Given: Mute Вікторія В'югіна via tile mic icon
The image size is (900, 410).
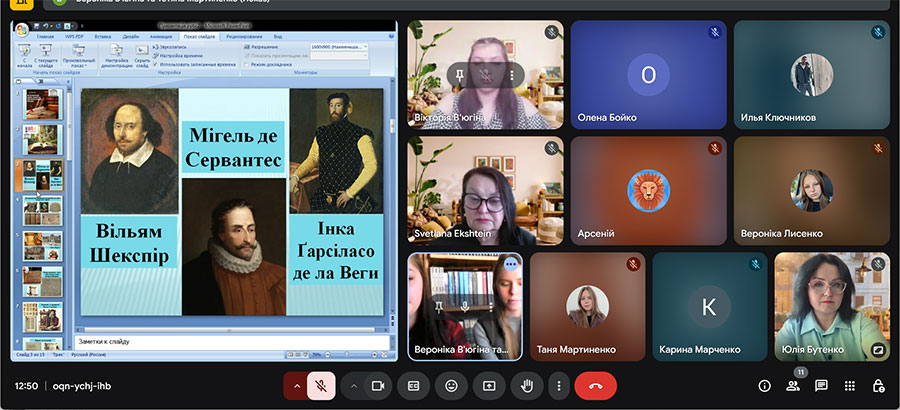Looking at the screenshot, I should (x=485, y=75).
